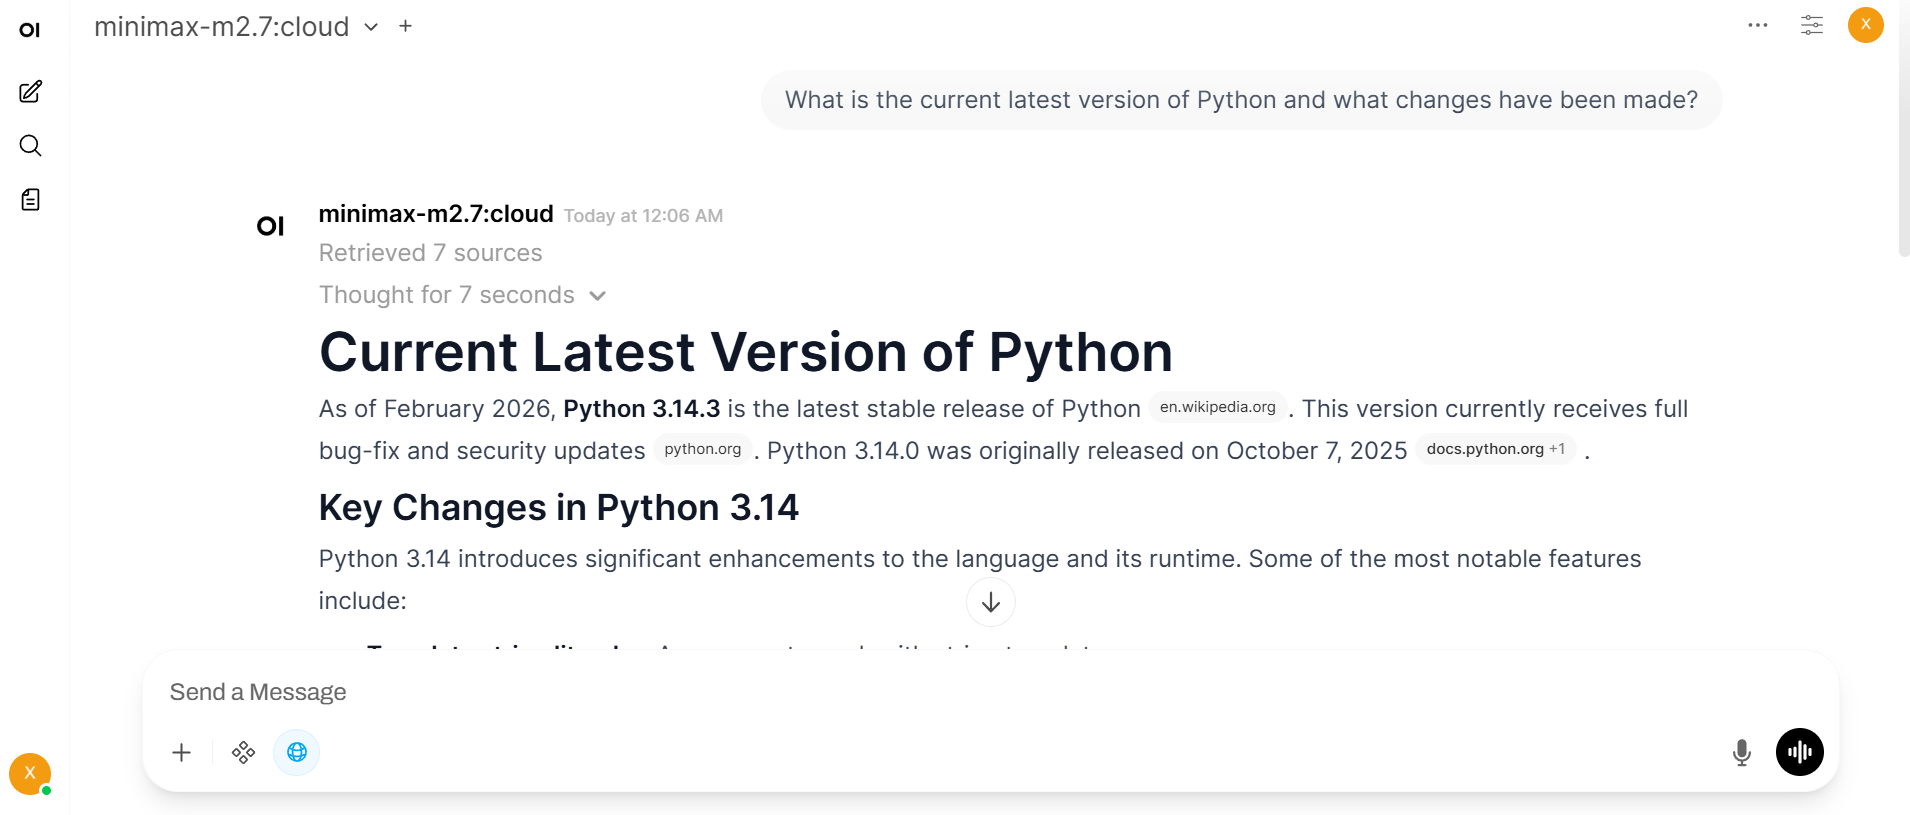Open user avatar menu in bottom-left sidebar

30,773
